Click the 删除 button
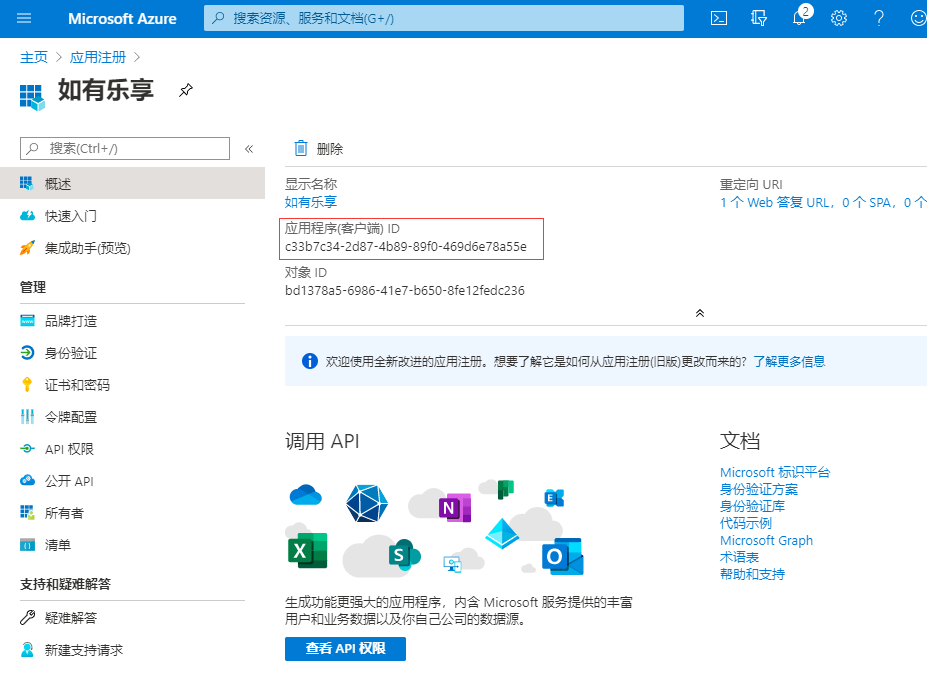This screenshot has height=676, width=927. 319,148
